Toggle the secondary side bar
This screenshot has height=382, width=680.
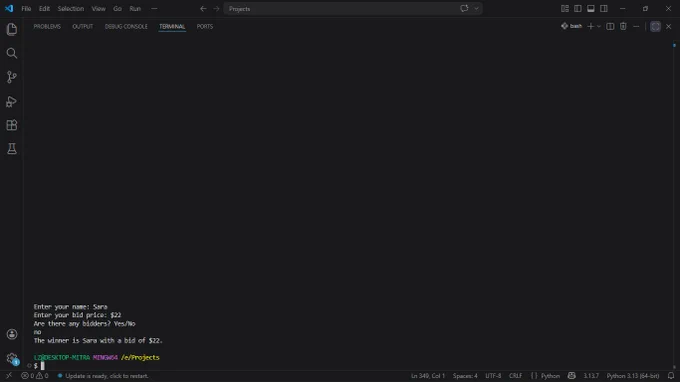[604, 9]
